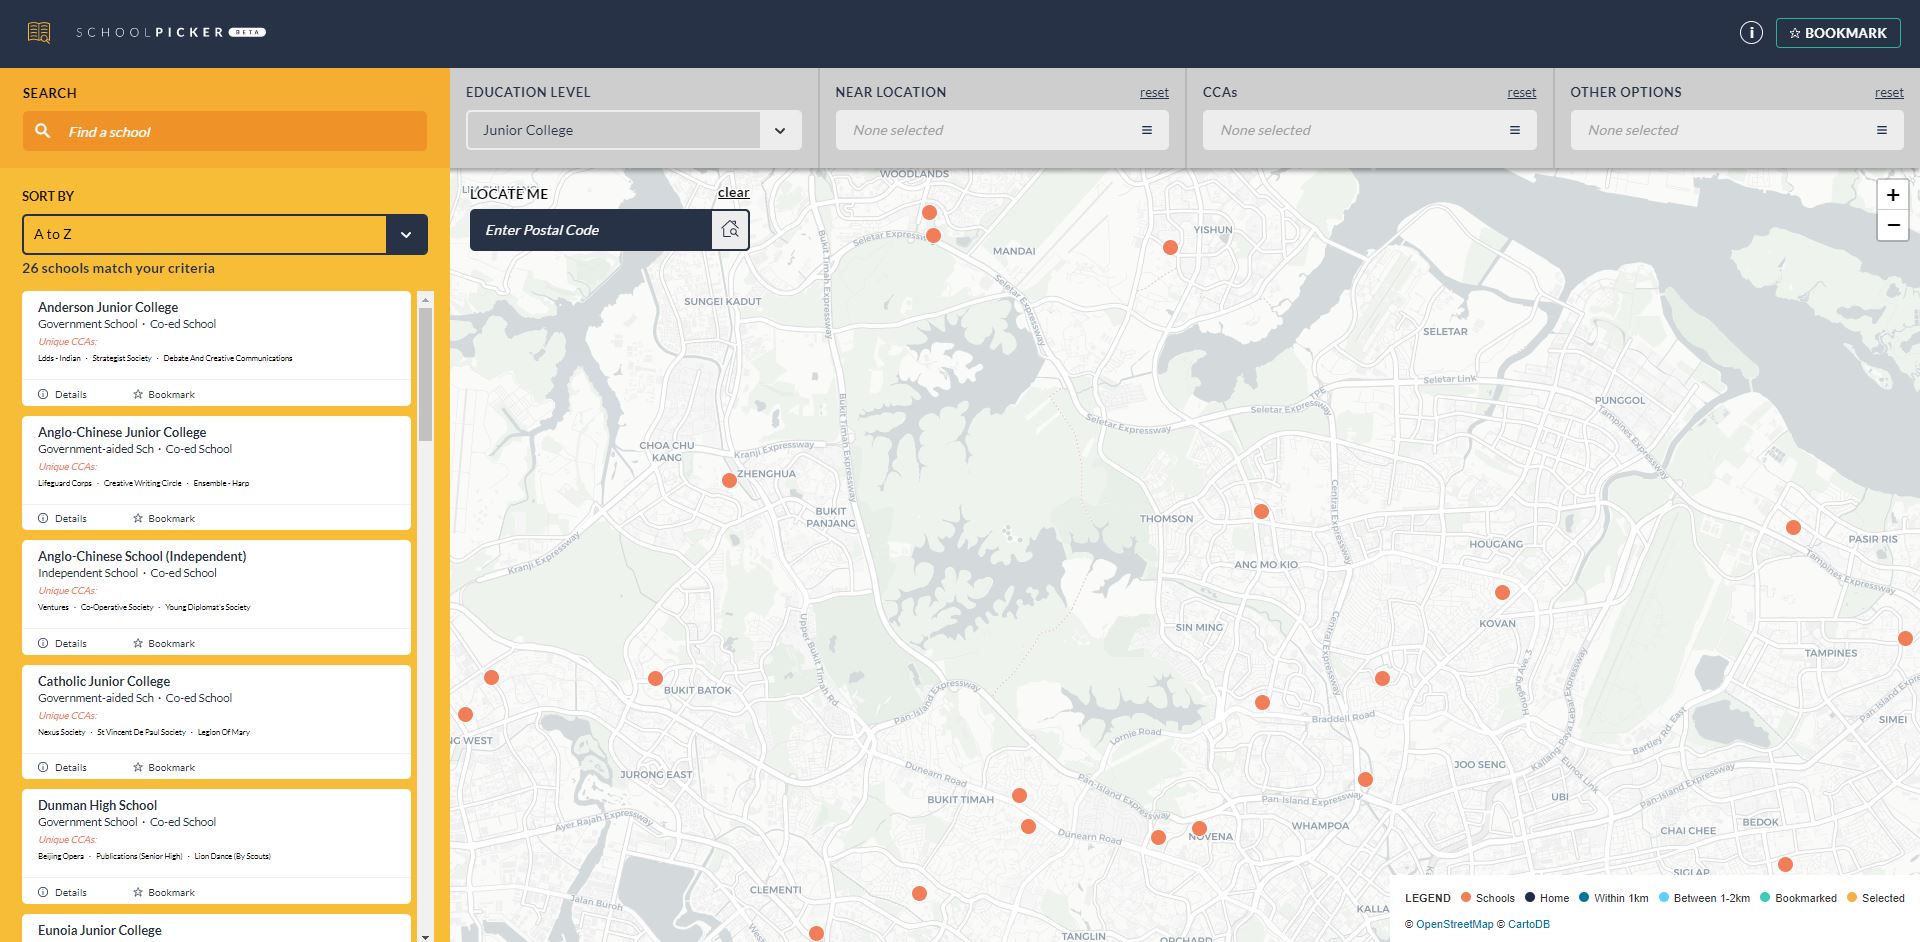Click the school list scroll down arrow
Screen dimensions: 1920x942
426,936
